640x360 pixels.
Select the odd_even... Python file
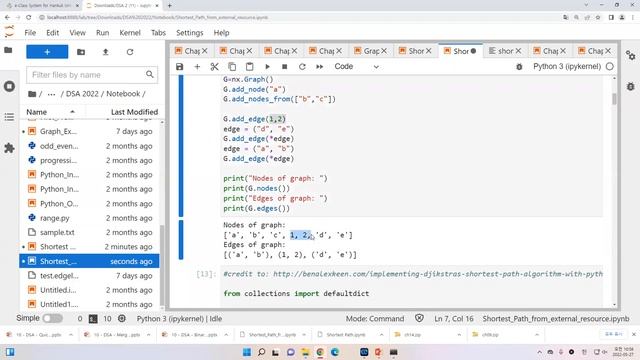click(x=90, y=146)
